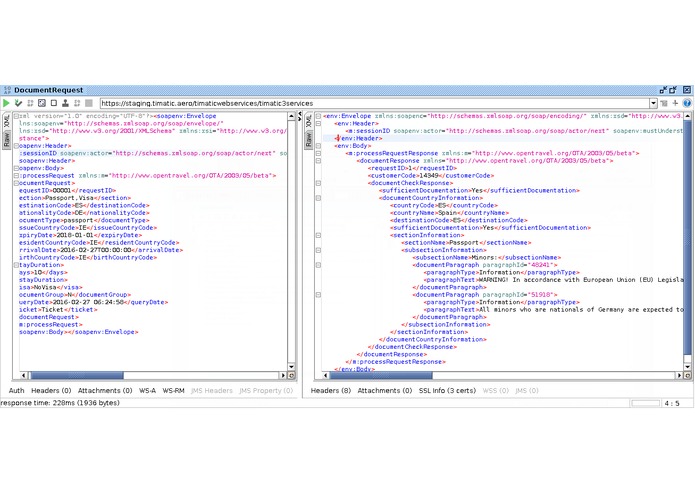
Task: Click the grey cancel request stop icon
Action: (x=89, y=103)
